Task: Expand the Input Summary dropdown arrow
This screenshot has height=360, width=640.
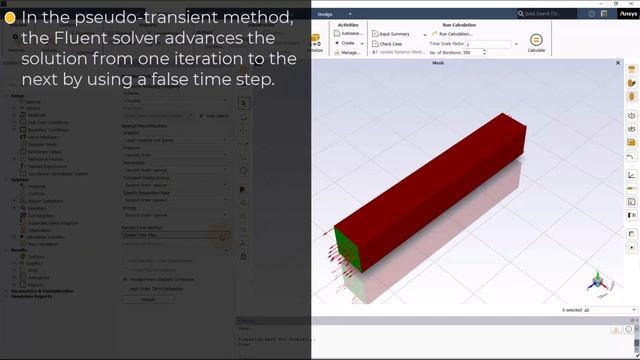Action: (424, 34)
